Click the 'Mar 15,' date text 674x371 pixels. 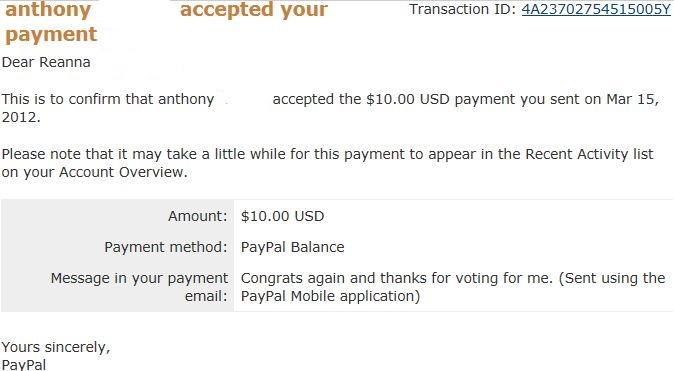[x=632, y=99]
